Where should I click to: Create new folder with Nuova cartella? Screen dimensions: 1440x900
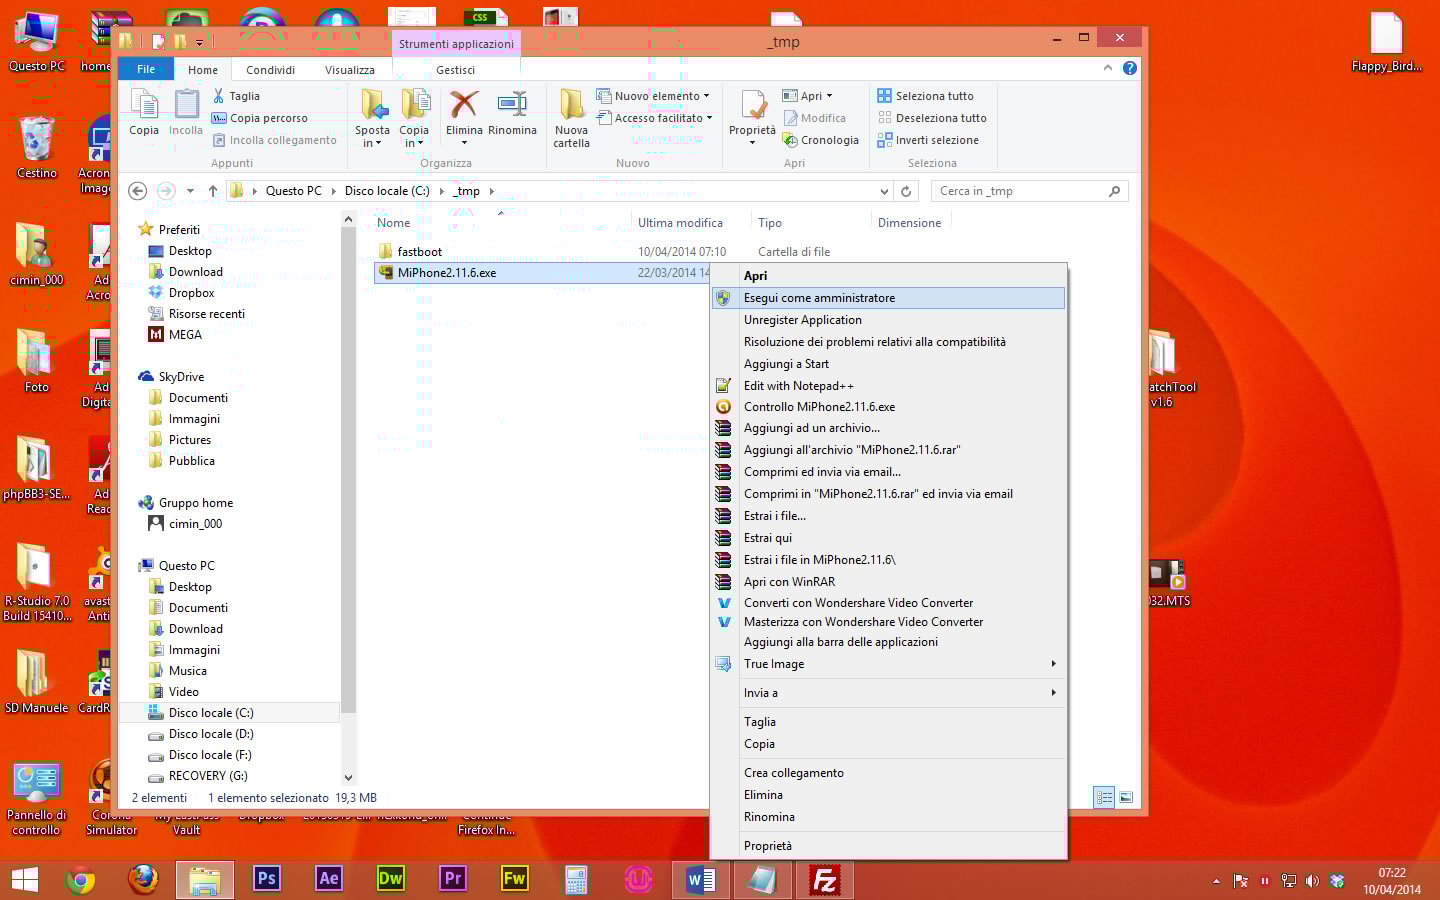571,118
